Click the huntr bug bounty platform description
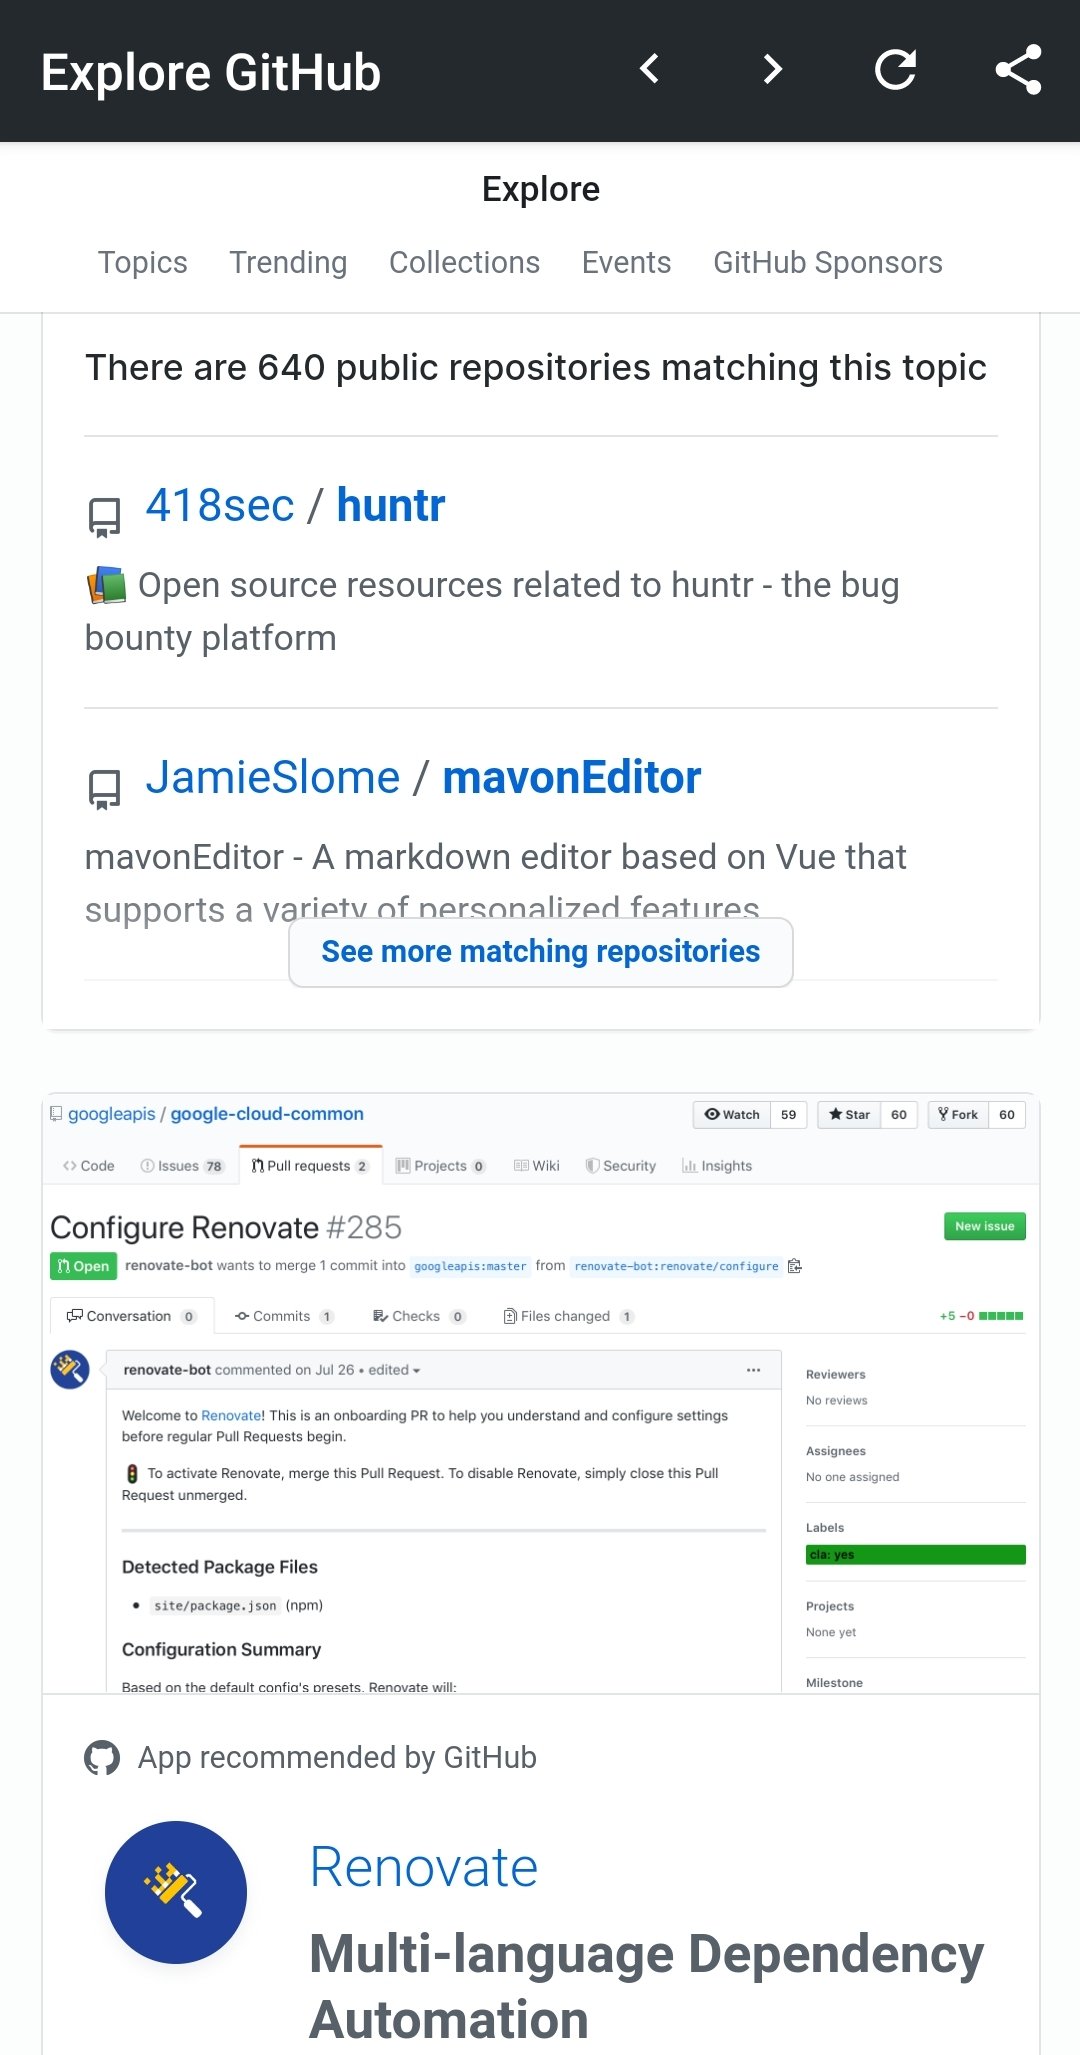 [492, 611]
